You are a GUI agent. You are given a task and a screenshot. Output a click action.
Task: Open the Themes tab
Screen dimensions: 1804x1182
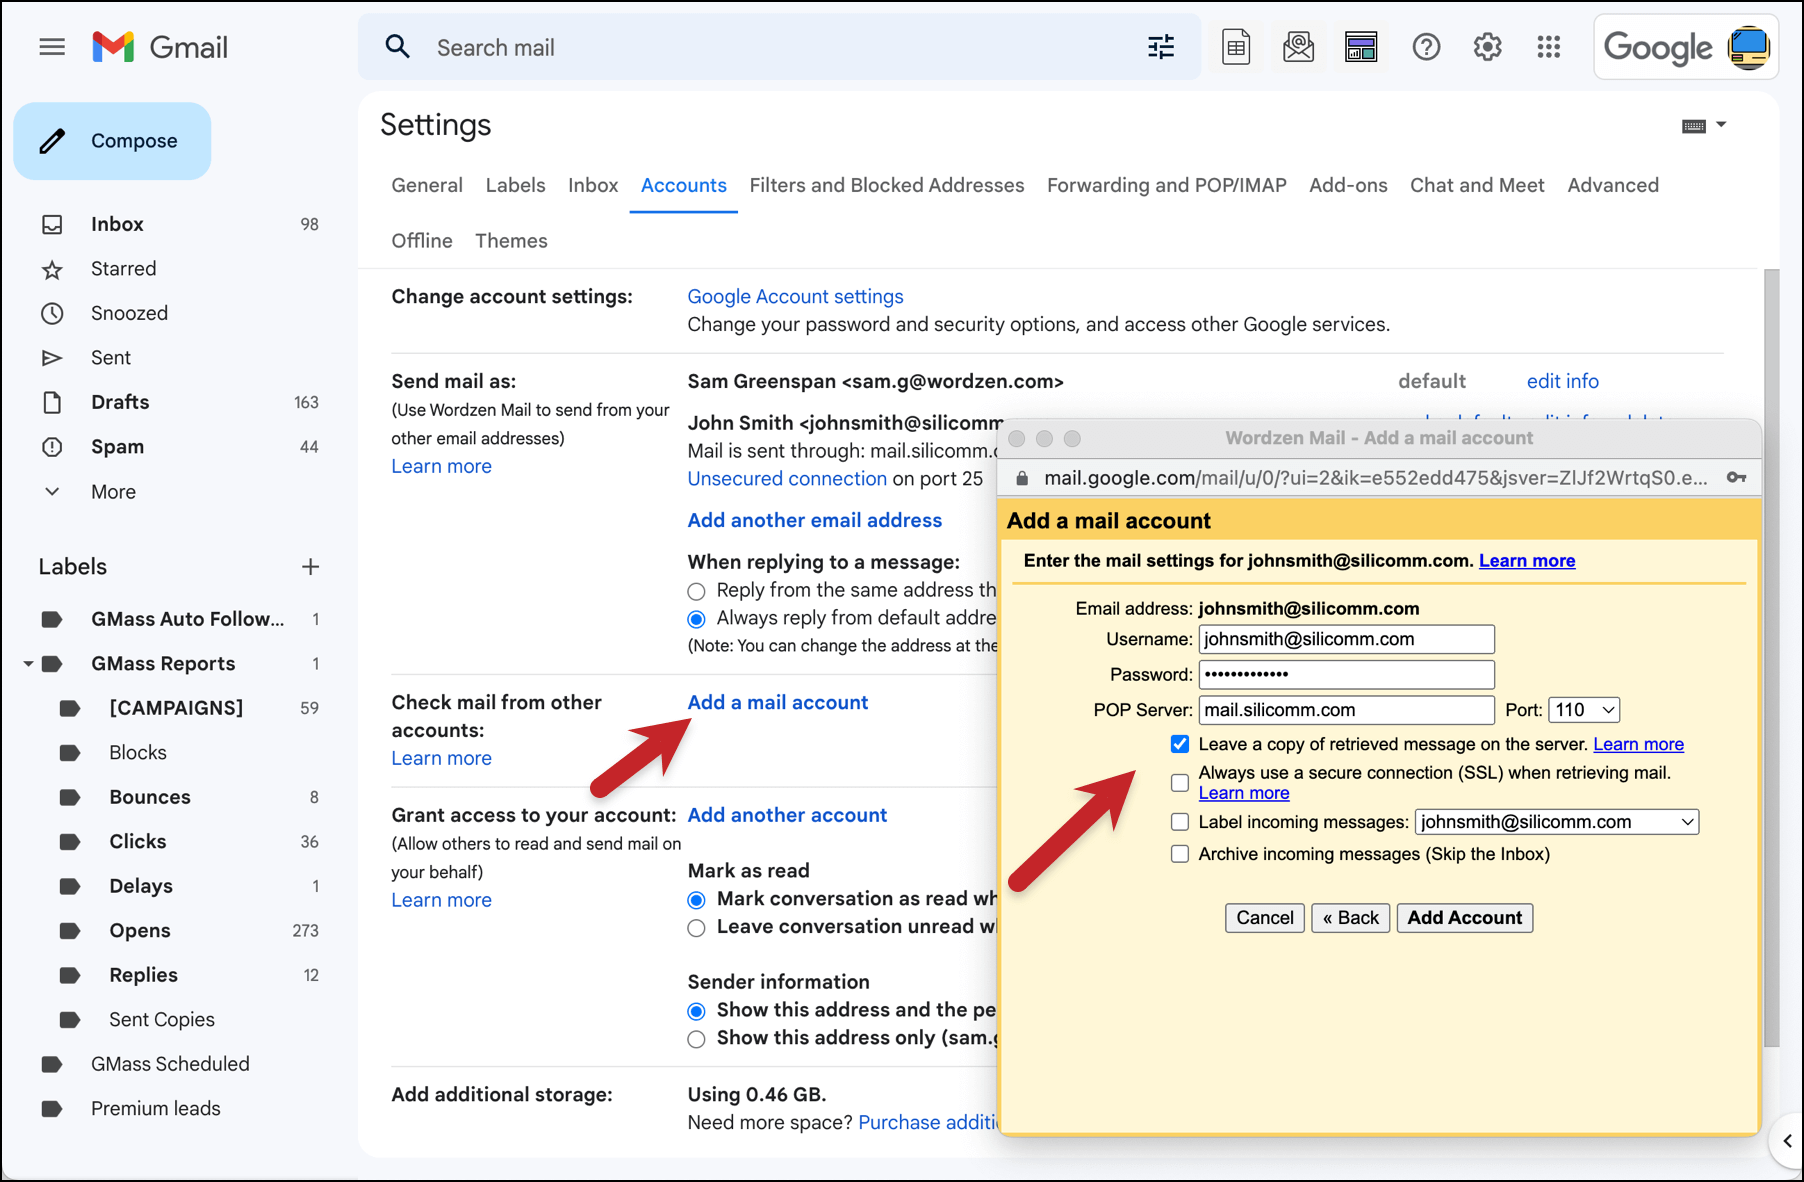[x=511, y=241]
